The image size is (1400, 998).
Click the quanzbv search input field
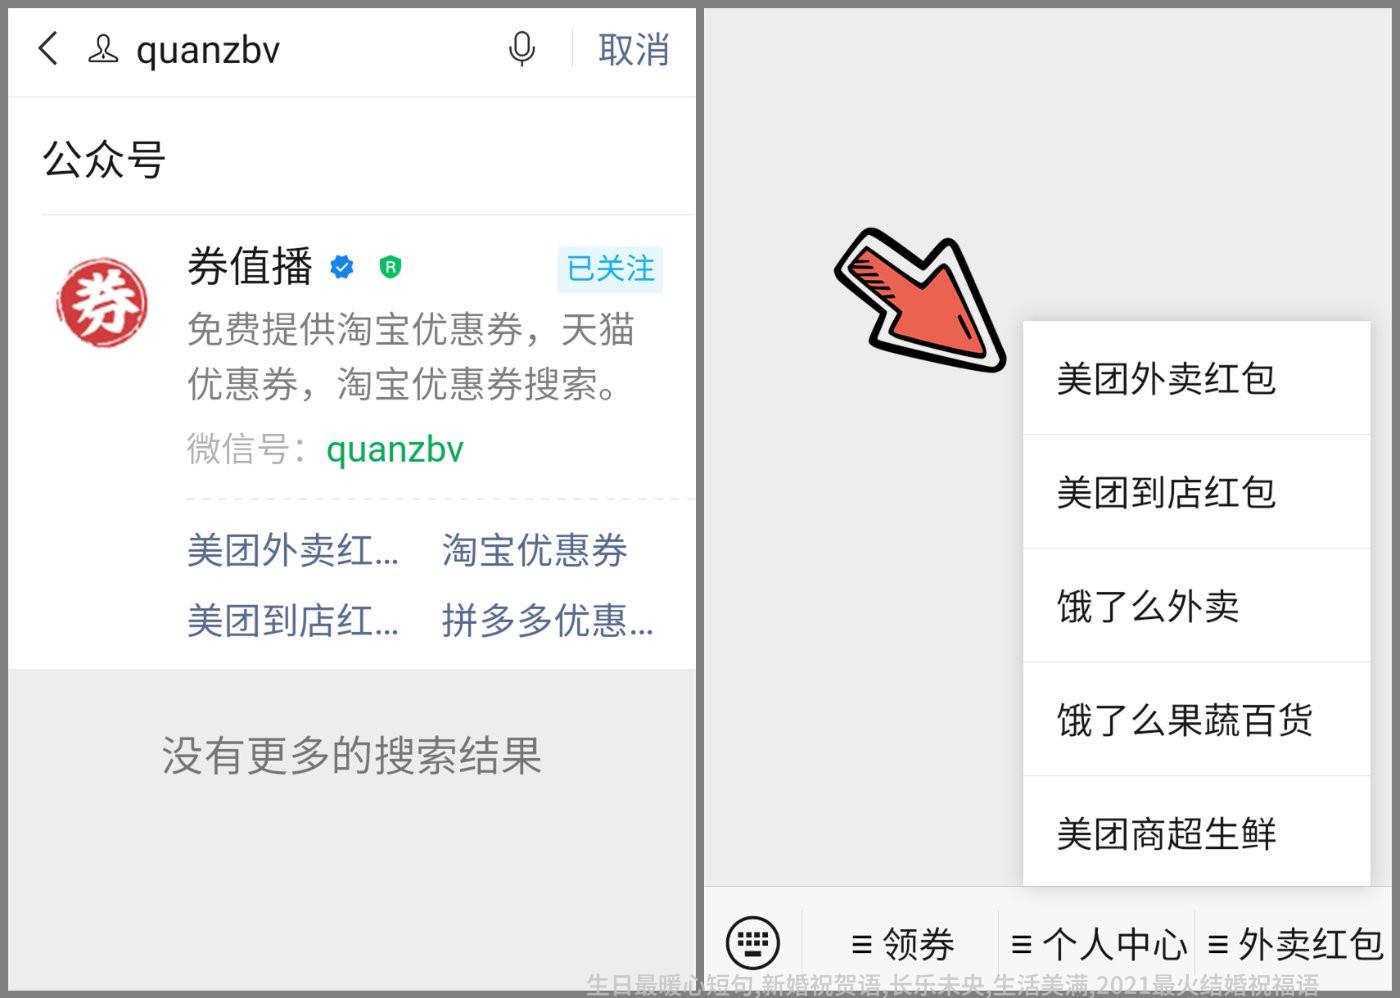coord(310,49)
